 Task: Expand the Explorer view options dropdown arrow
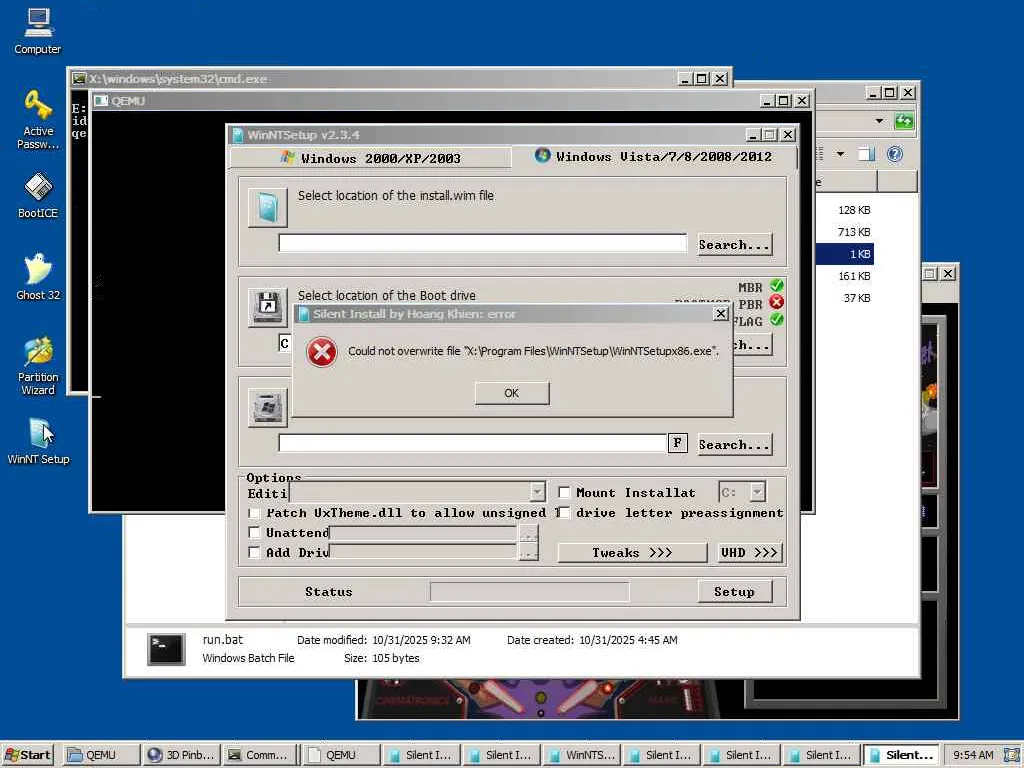(x=840, y=154)
